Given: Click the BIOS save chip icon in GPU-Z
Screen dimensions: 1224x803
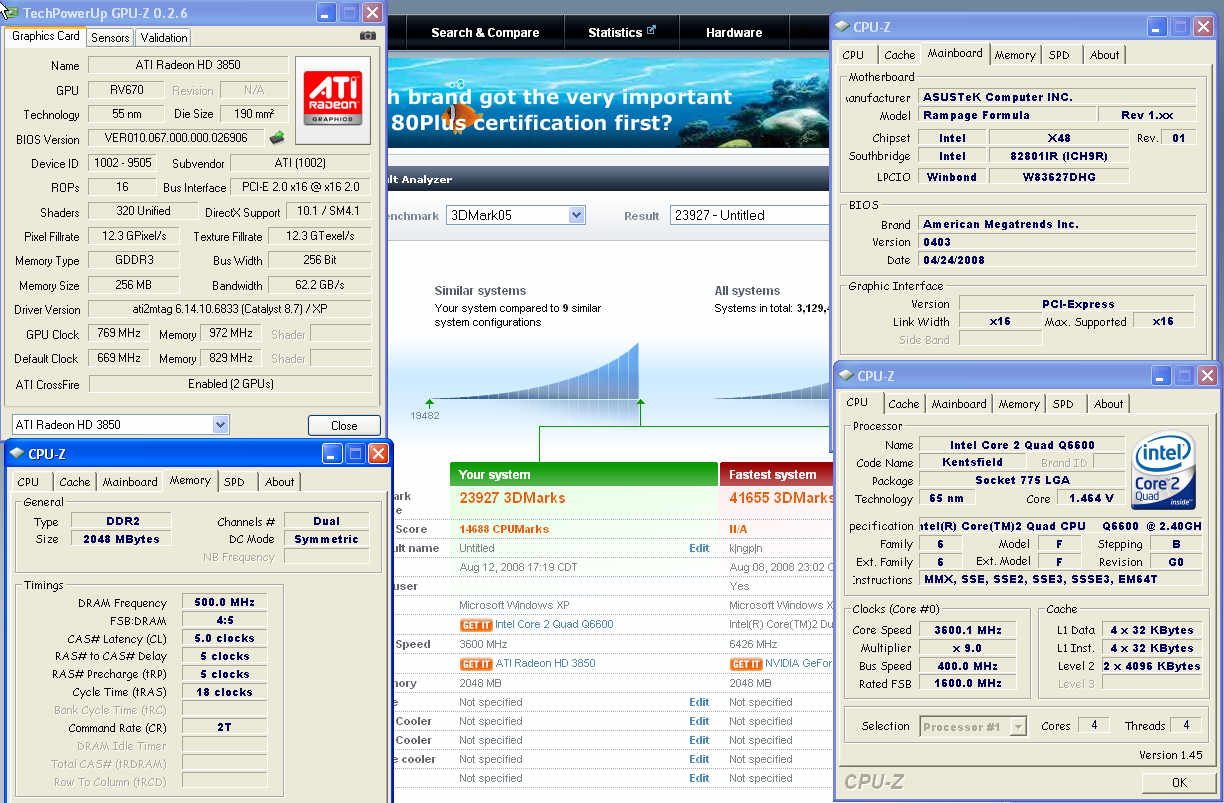Looking at the screenshot, I should pyautogui.click(x=278, y=138).
